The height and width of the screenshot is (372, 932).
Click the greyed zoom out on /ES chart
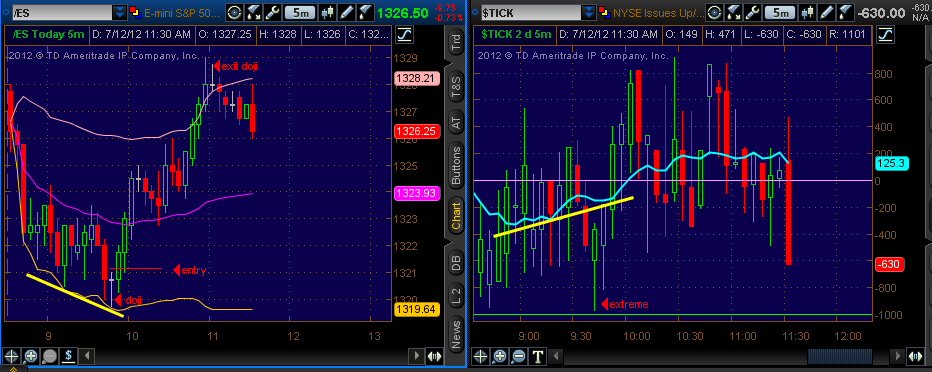click(x=49, y=357)
